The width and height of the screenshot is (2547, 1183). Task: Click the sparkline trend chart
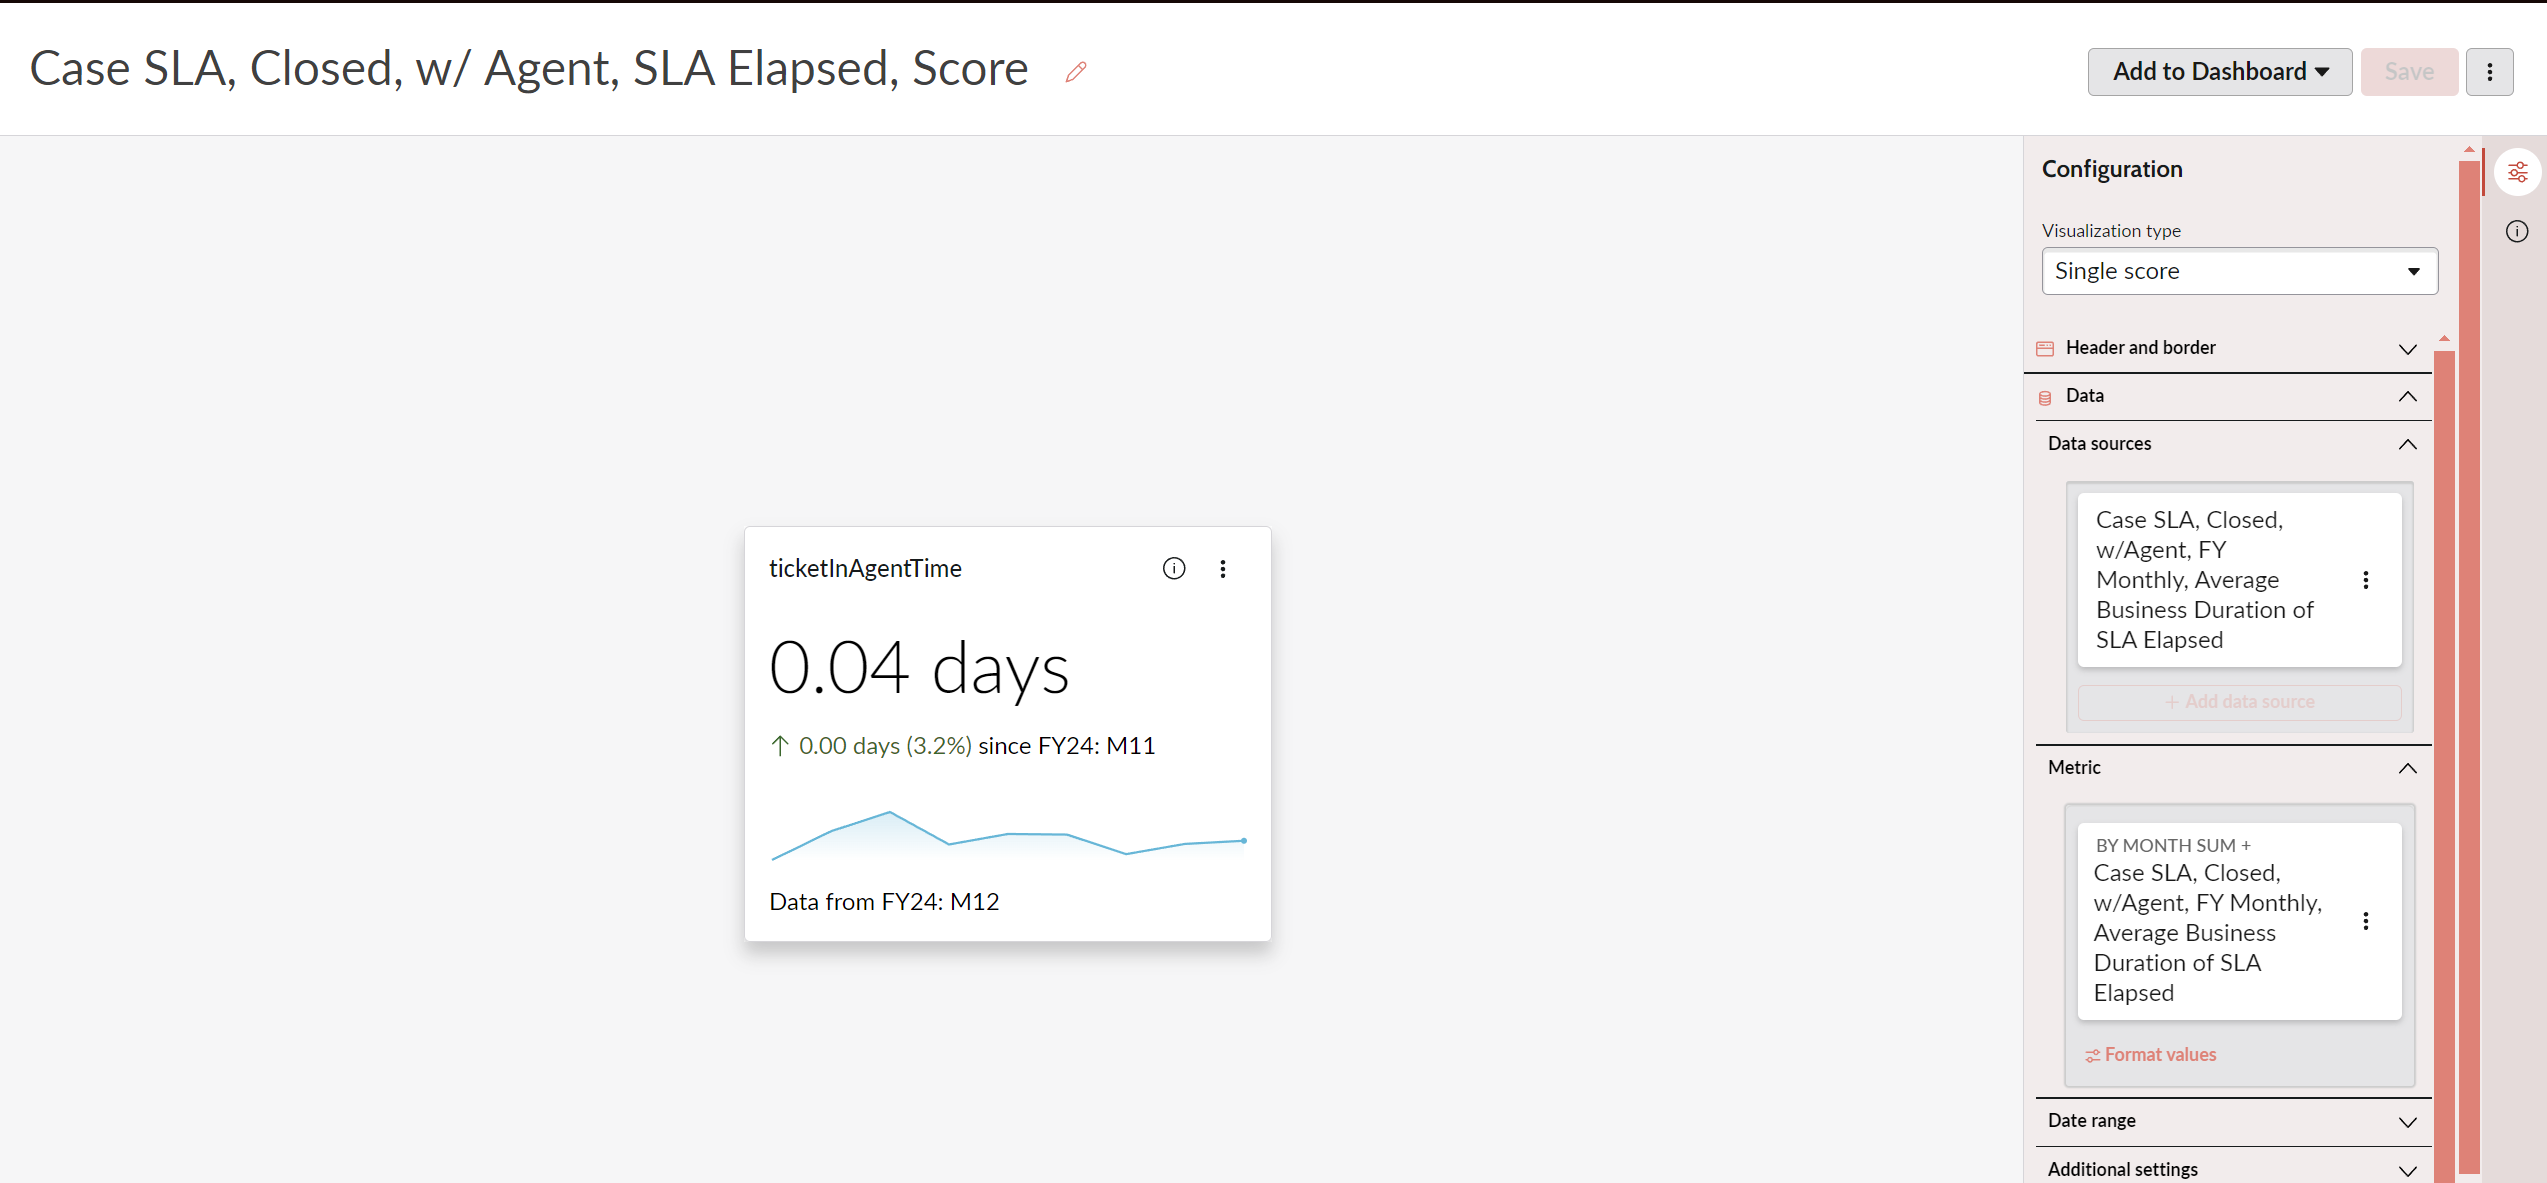coord(1008,836)
